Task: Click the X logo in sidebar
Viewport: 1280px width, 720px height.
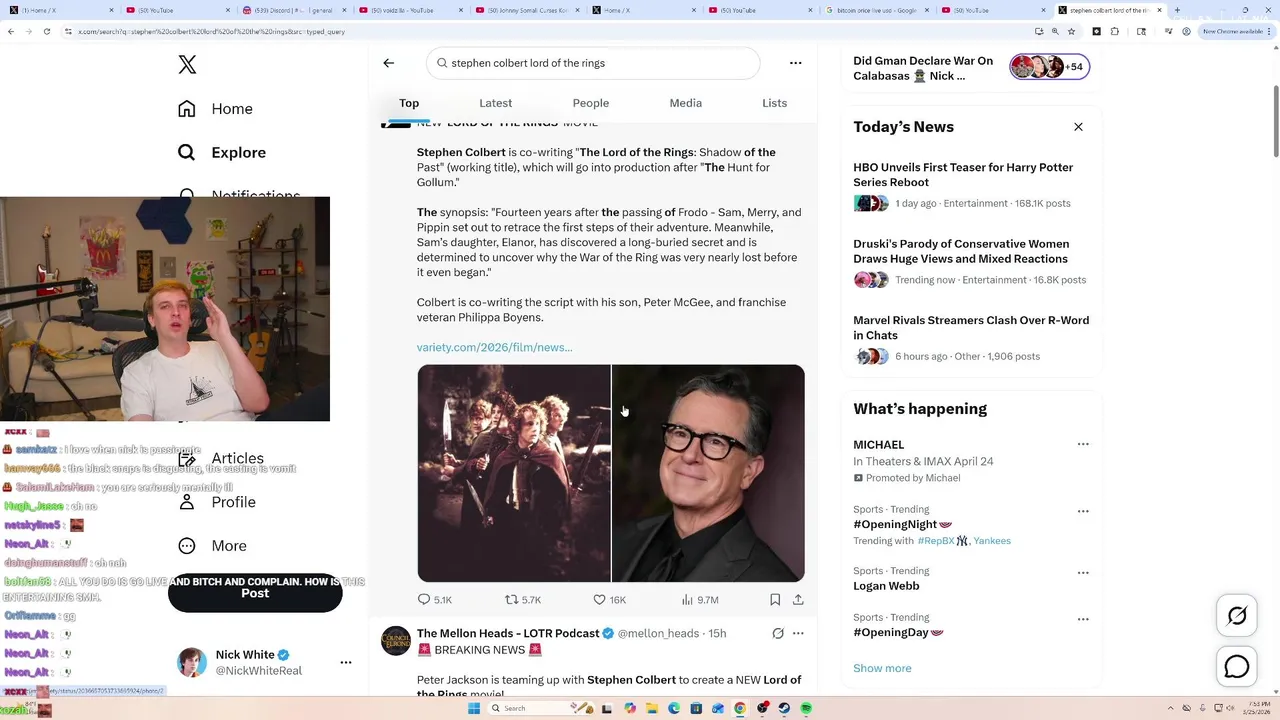Action: (187, 65)
